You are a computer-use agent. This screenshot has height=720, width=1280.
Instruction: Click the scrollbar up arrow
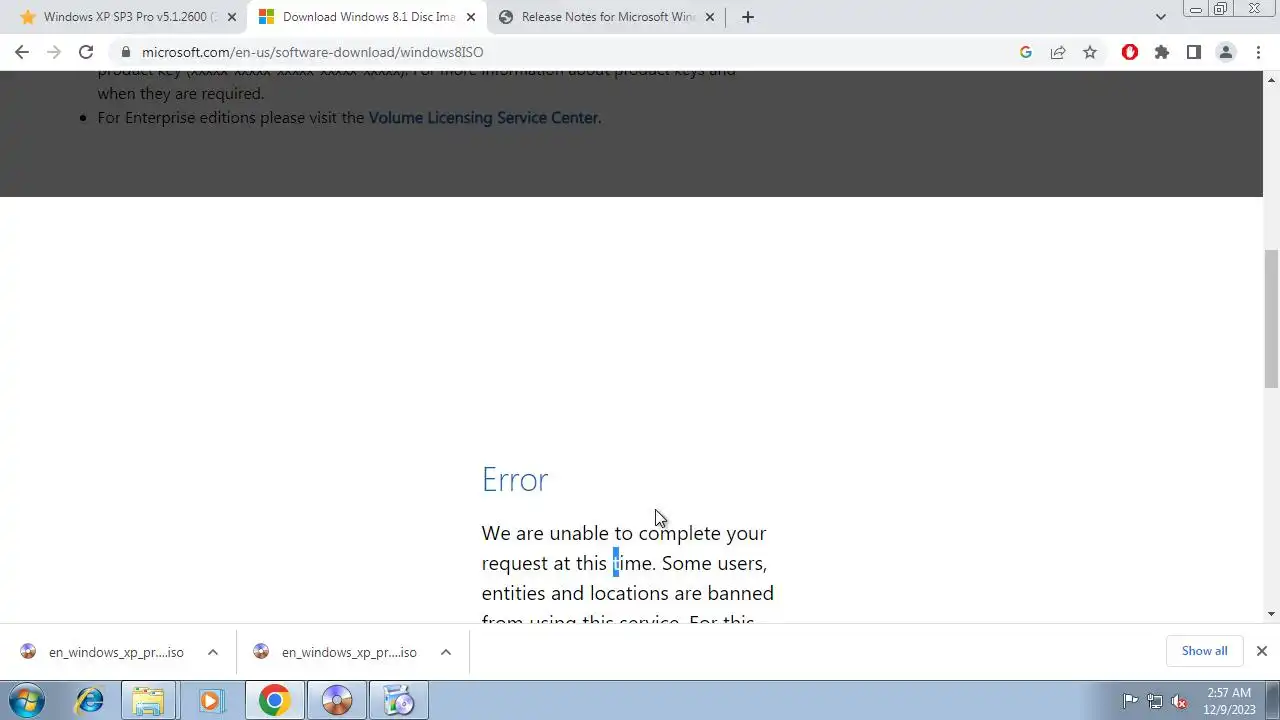pyautogui.click(x=1272, y=79)
